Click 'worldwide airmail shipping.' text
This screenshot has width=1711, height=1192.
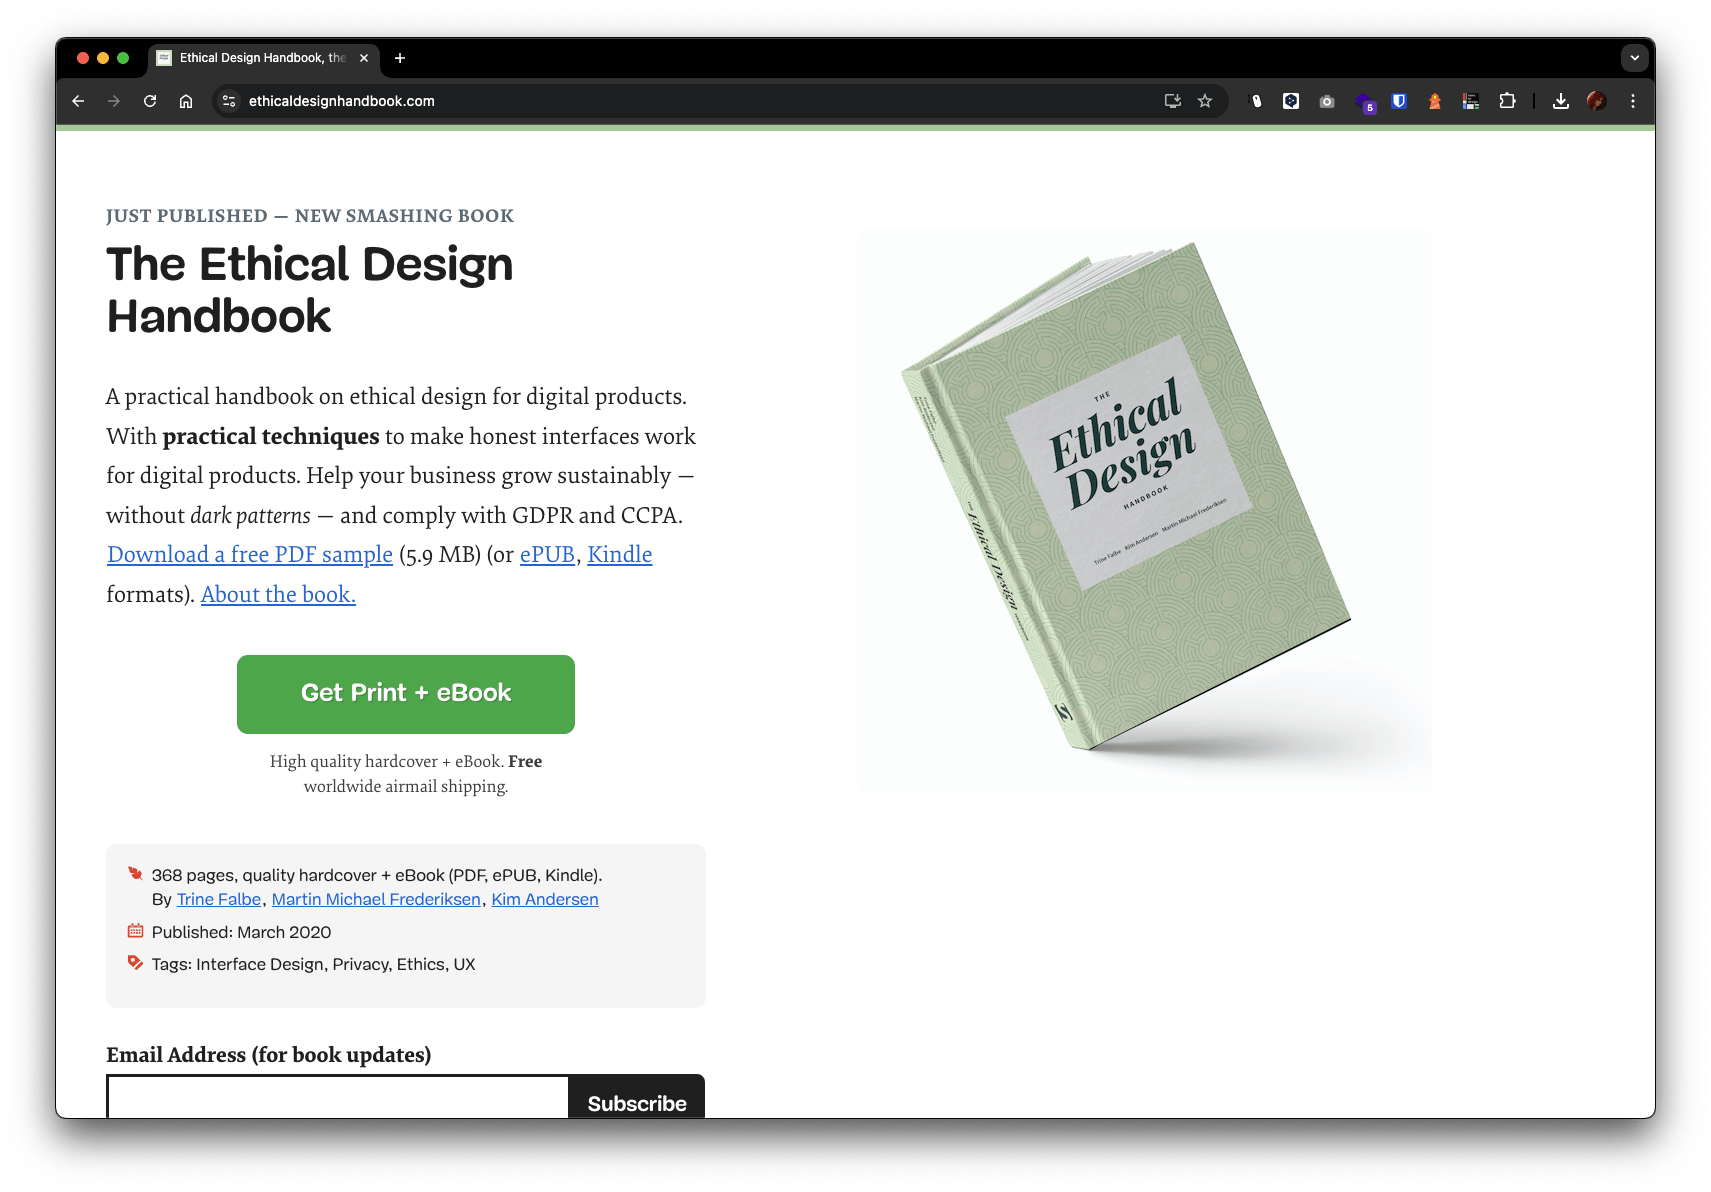coord(406,786)
